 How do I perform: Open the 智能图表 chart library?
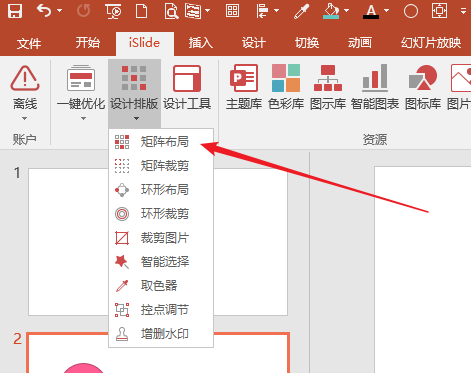coord(375,88)
